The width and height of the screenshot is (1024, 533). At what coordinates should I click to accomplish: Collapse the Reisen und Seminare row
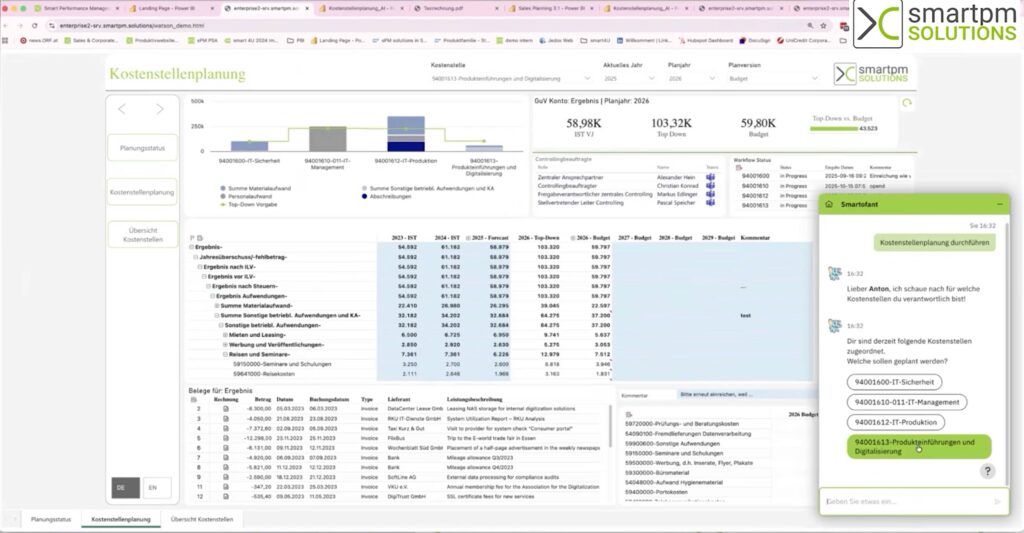pos(227,354)
